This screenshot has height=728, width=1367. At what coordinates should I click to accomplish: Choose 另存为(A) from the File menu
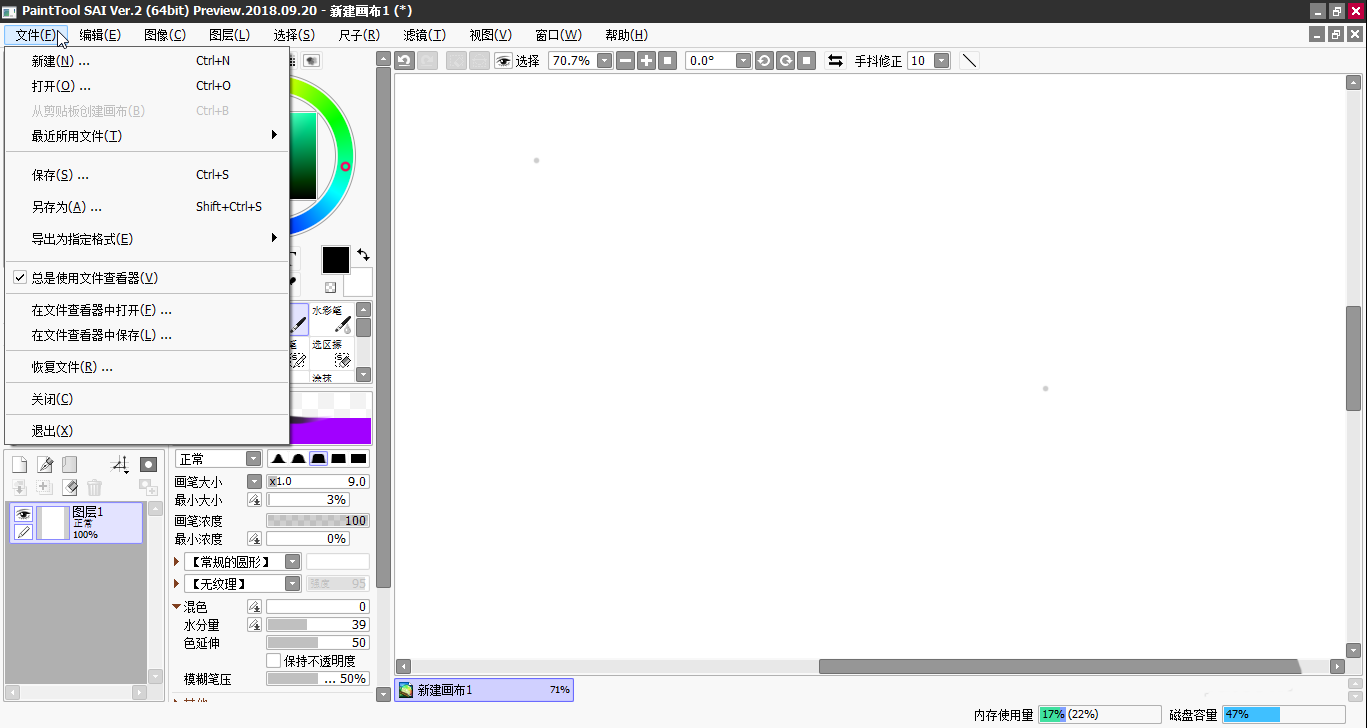[x=146, y=207]
